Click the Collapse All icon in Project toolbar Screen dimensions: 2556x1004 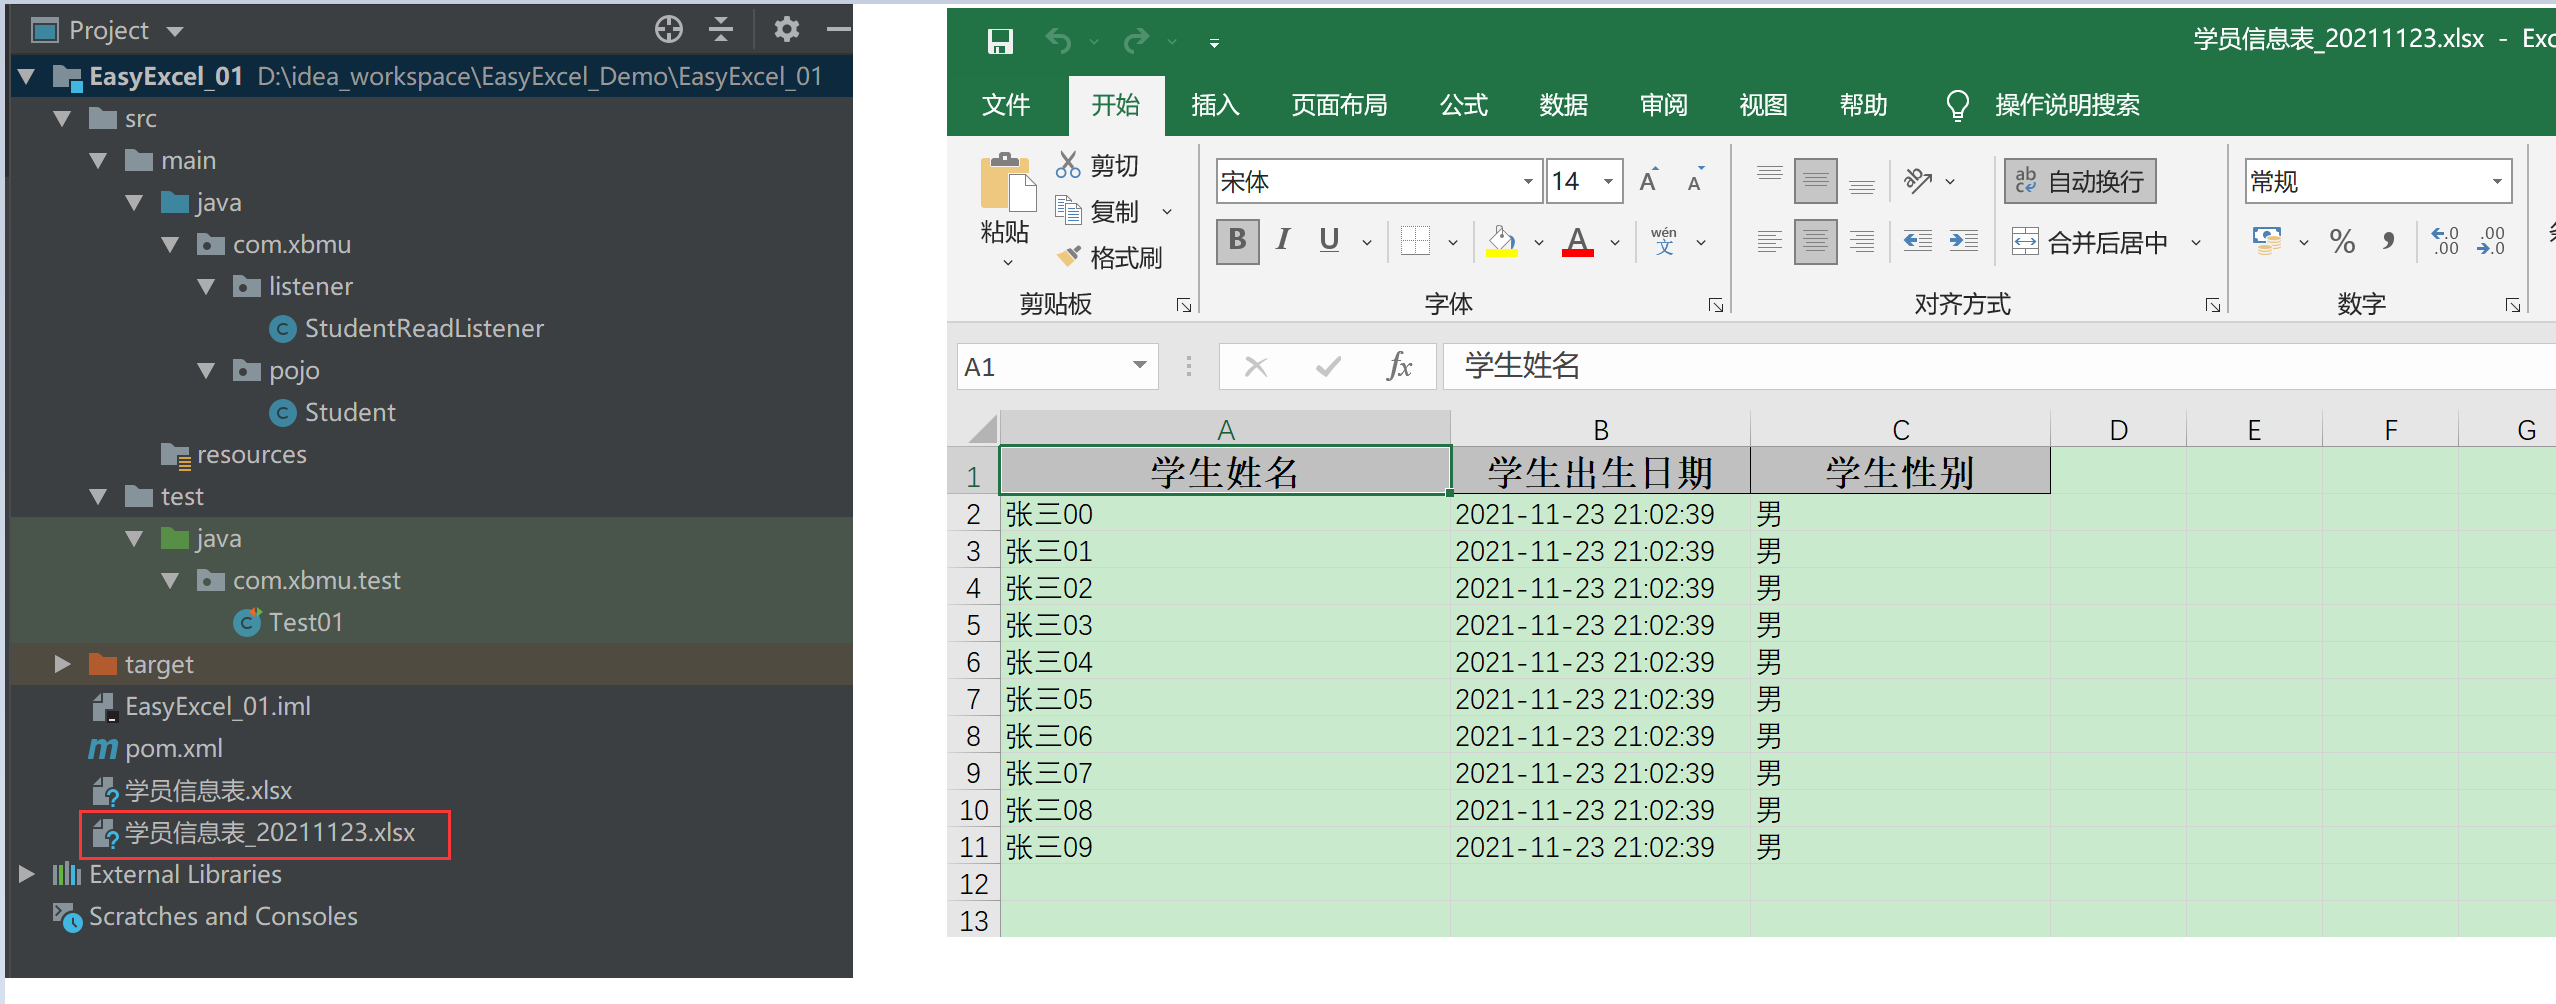(x=720, y=29)
